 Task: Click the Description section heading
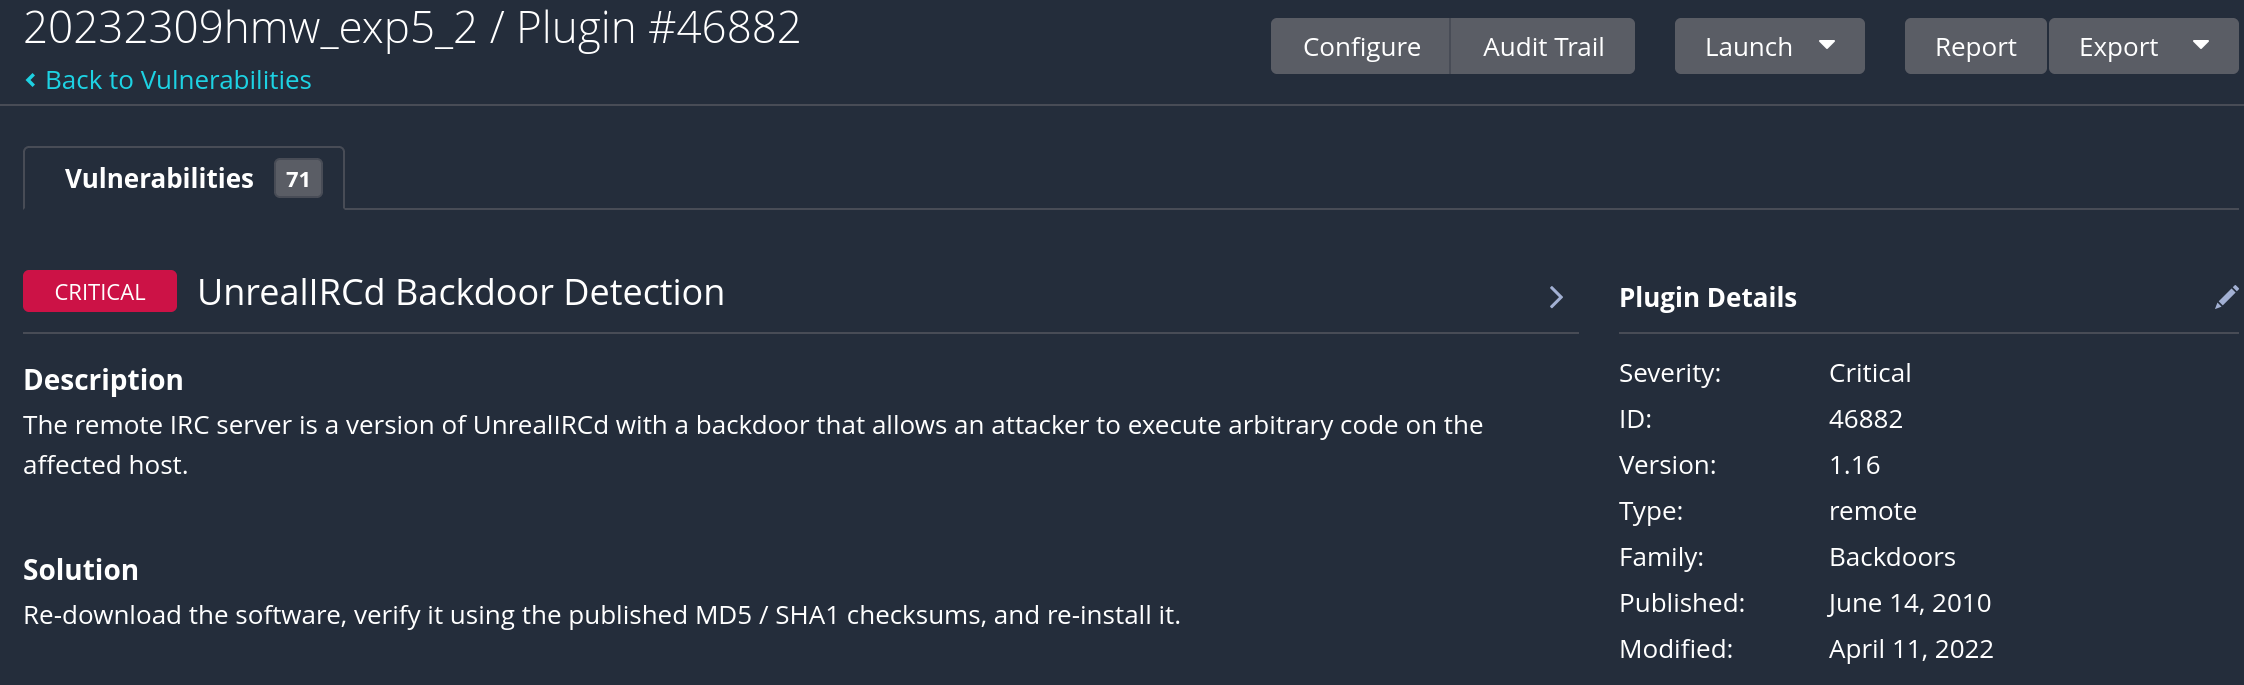pos(103,380)
